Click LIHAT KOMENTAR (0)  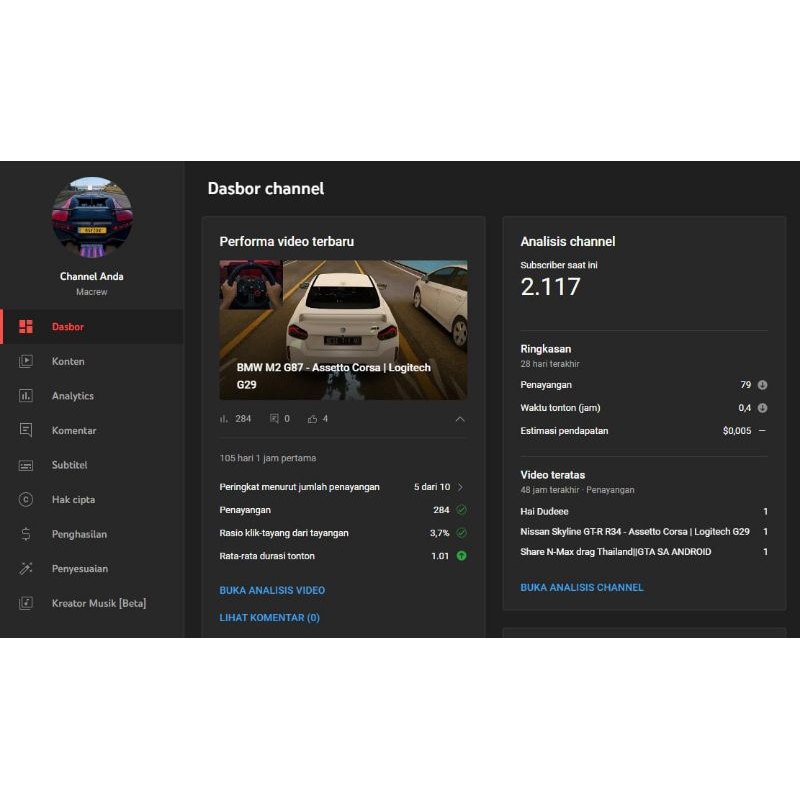tap(269, 617)
